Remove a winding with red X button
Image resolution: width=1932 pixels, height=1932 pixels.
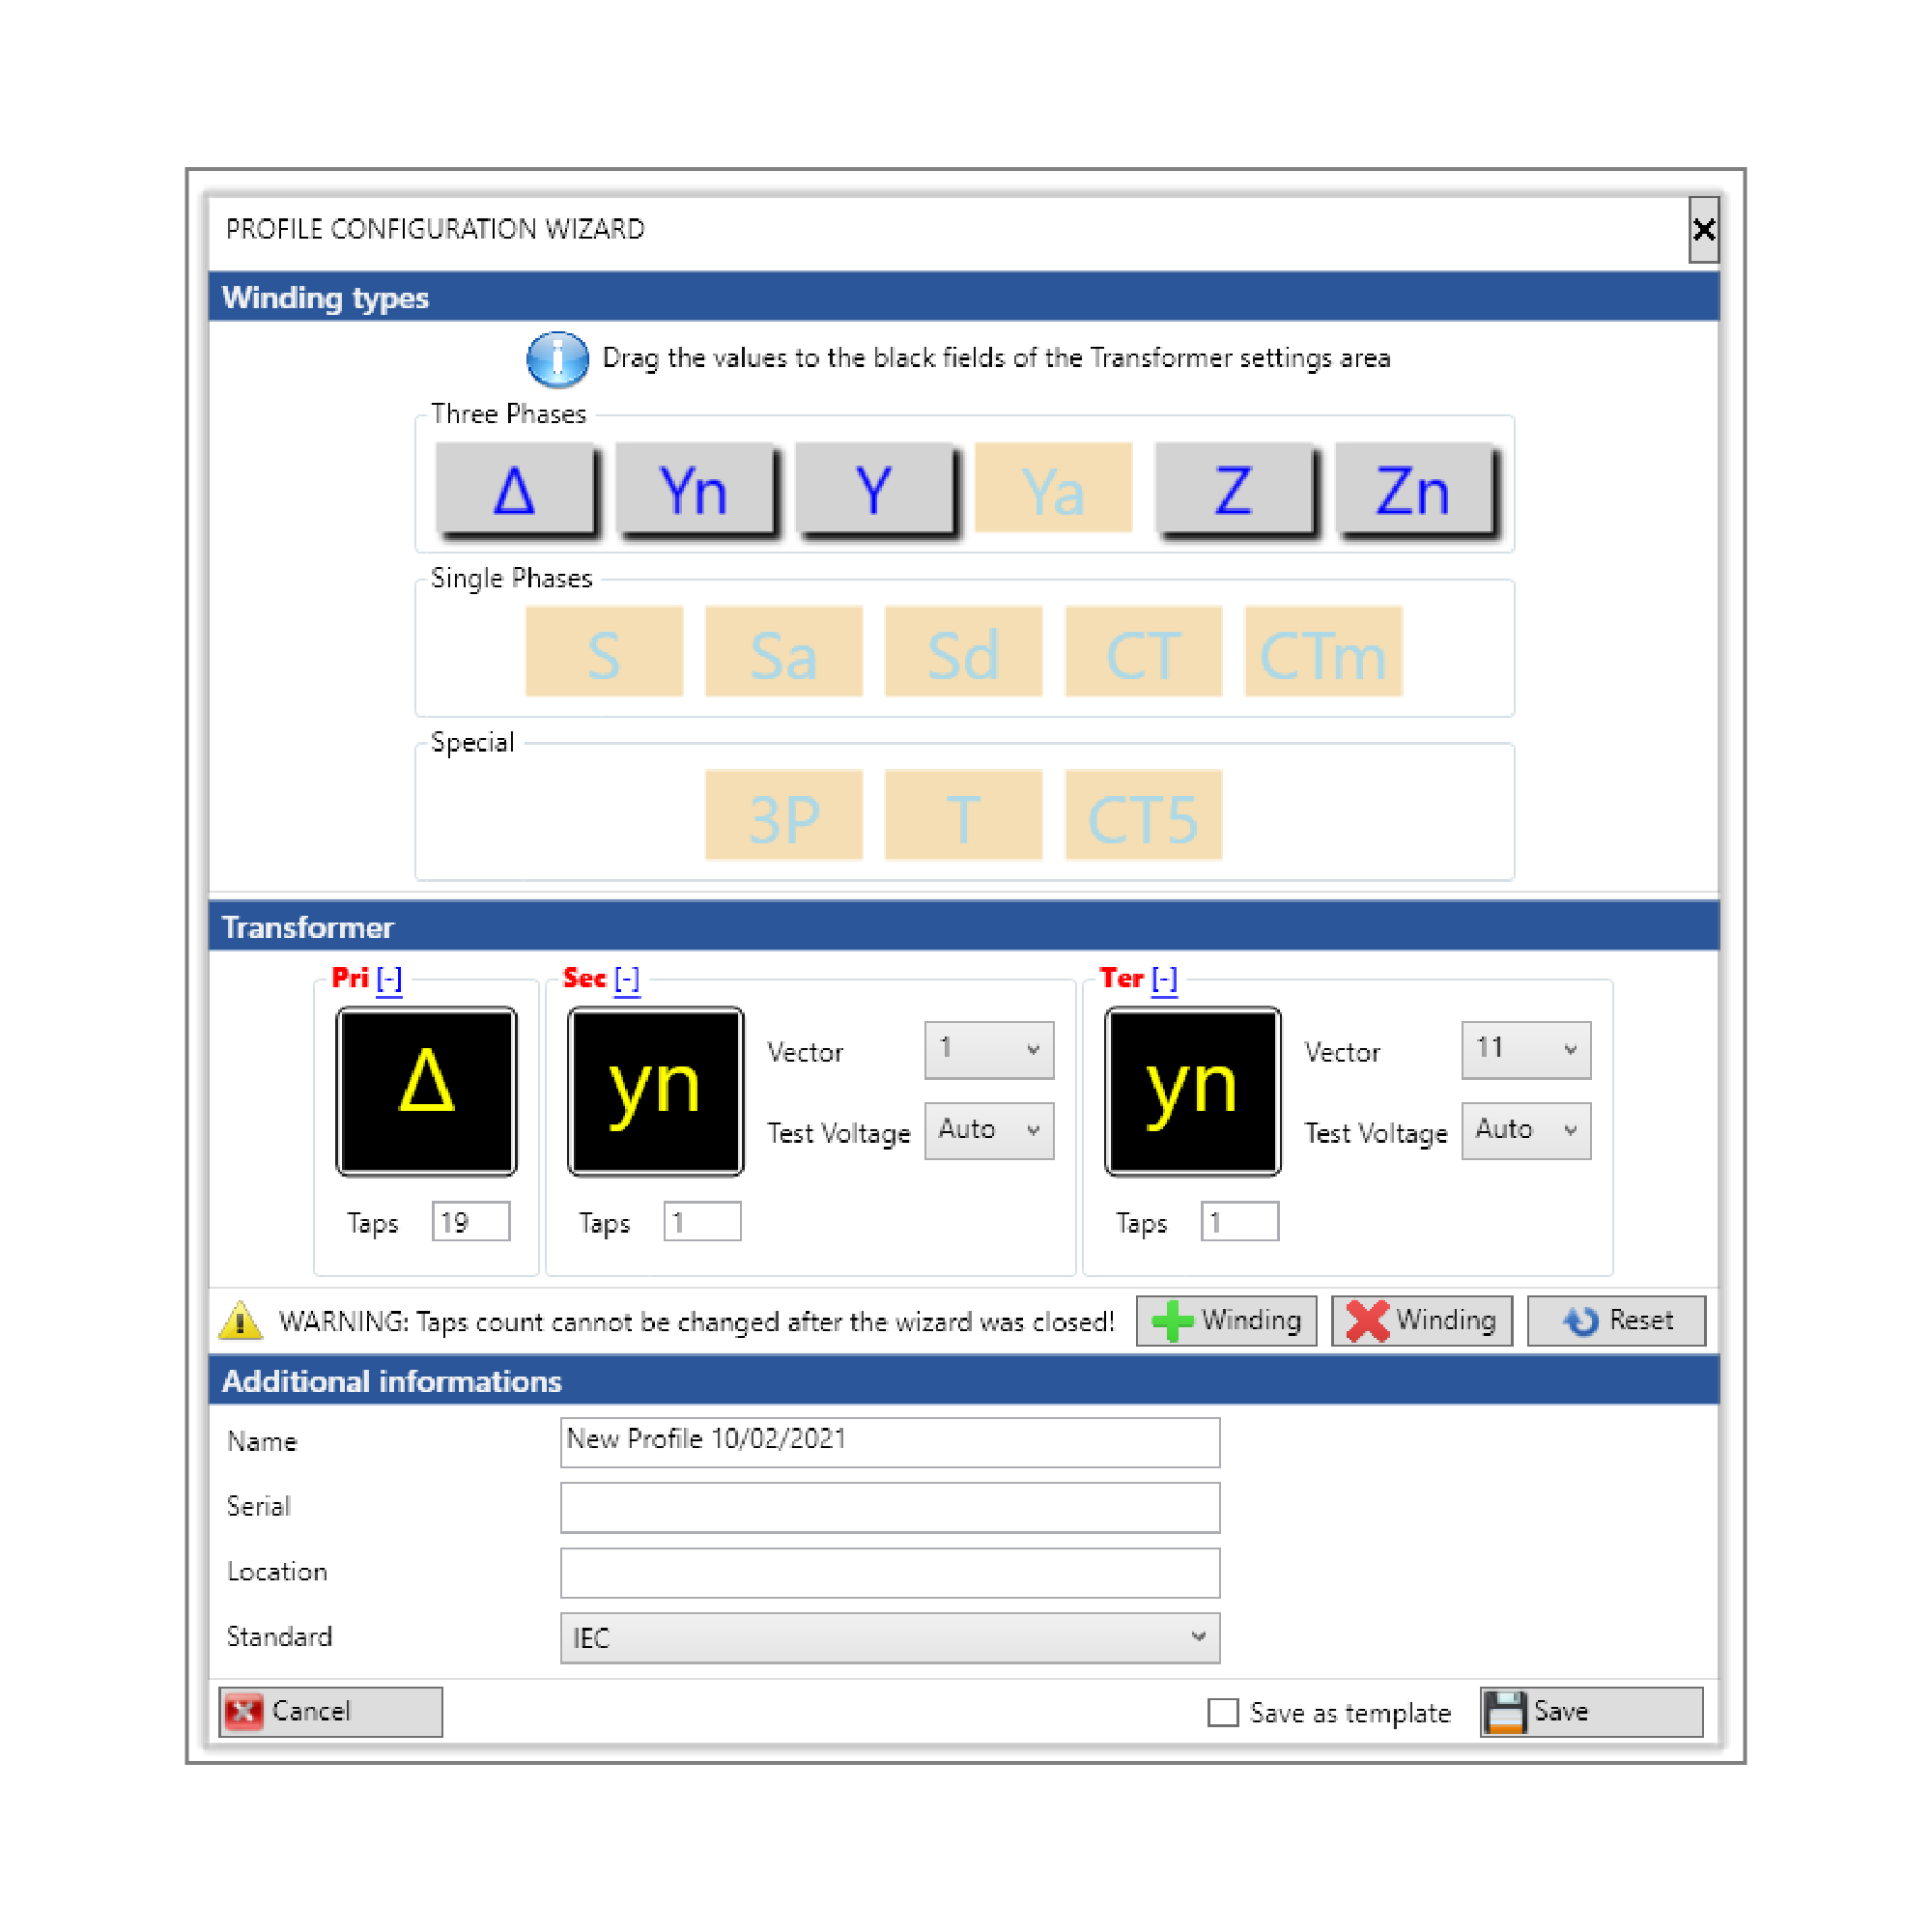(1422, 1321)
